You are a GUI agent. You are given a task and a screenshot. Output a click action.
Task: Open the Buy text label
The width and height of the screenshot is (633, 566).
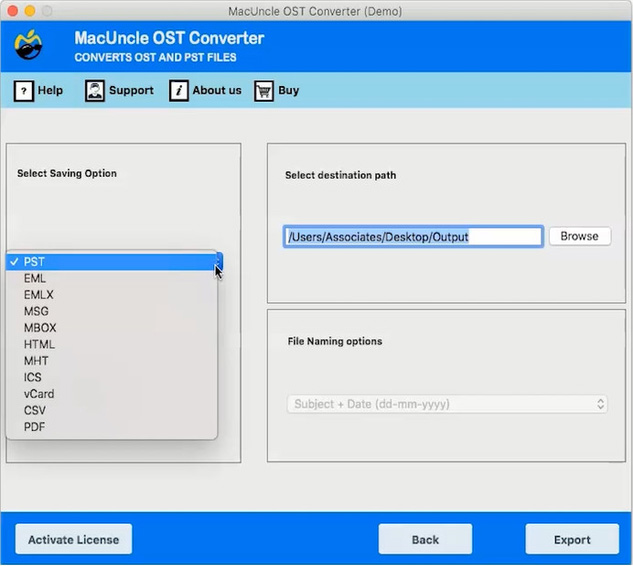pos(289,90)
